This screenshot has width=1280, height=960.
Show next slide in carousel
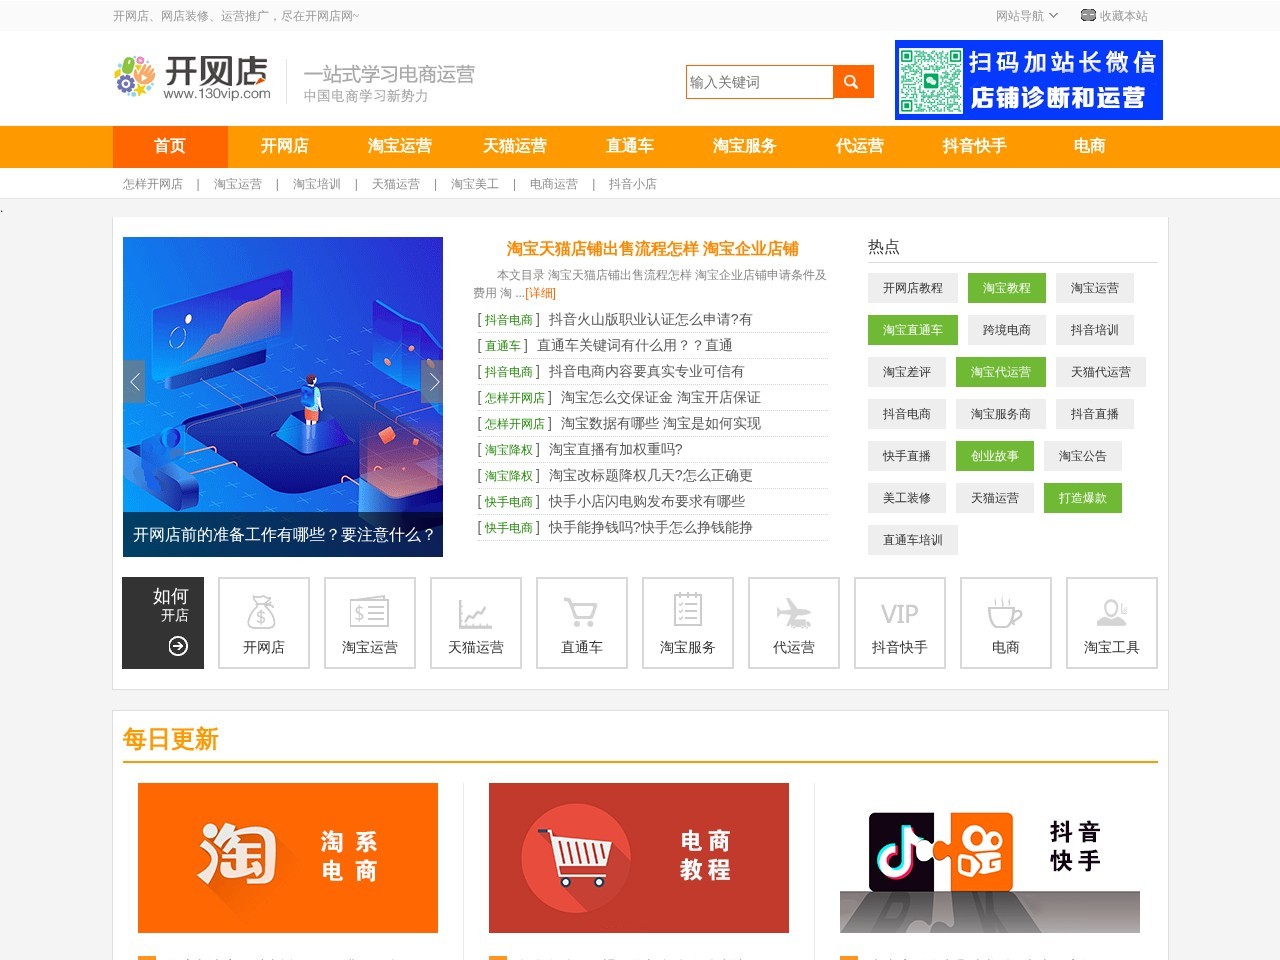[432, 381]
